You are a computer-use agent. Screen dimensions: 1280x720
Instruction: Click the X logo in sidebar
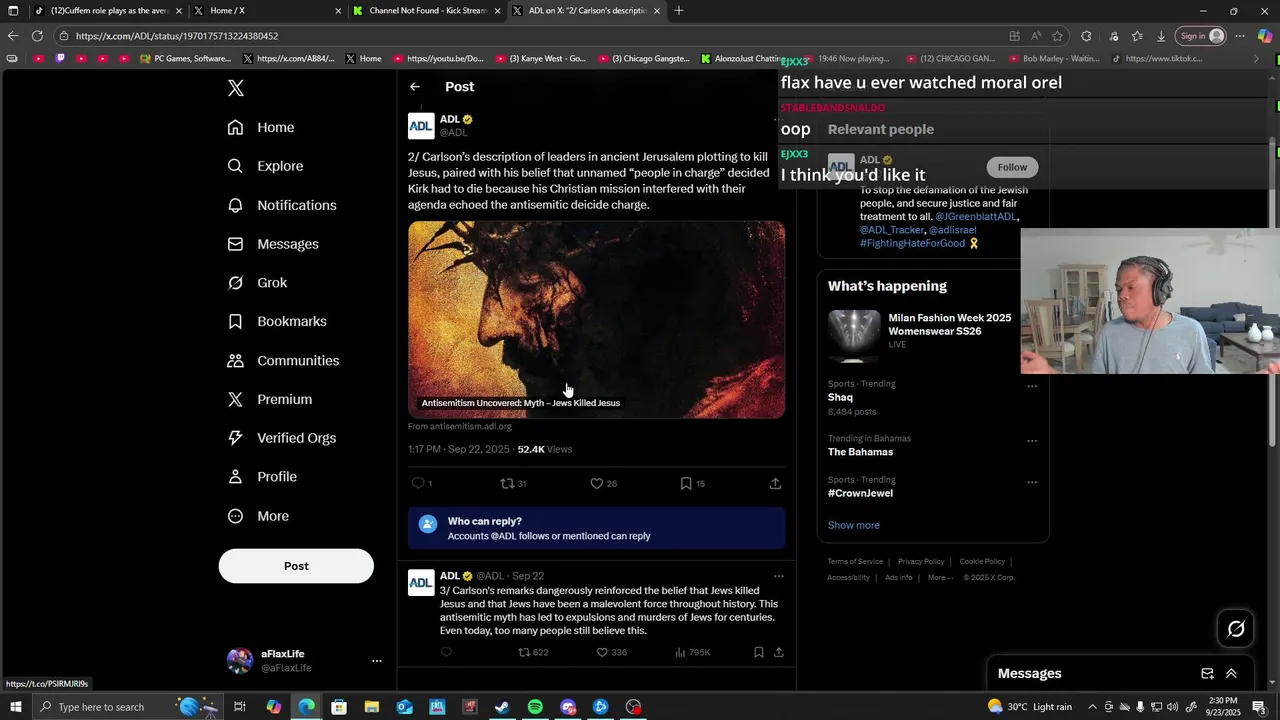click(236, 88)
